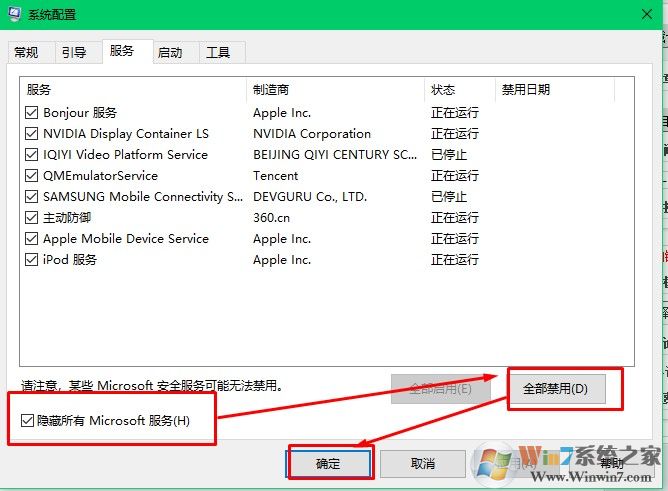Click the Tencent manufacturer cell
Image resolution: width=668 pixels, height=491 pixels.
click(x=276, y=175)
